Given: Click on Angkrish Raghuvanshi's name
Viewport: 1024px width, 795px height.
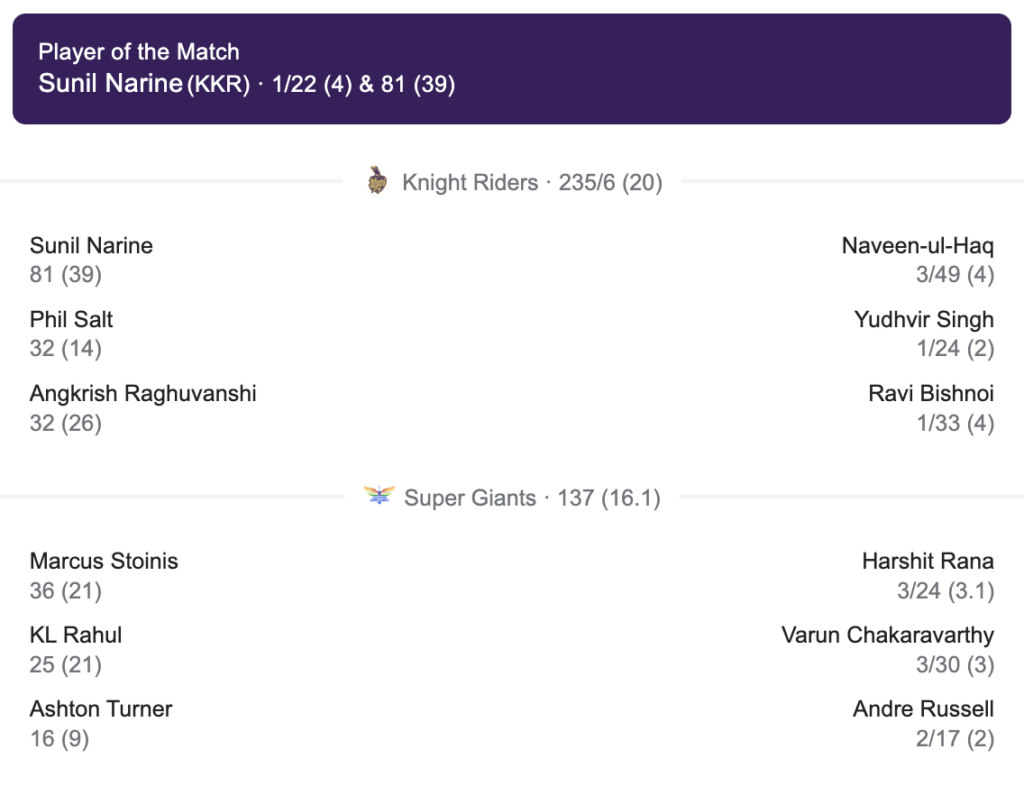Looking at the screenshot, I should (x=143, y=394).
